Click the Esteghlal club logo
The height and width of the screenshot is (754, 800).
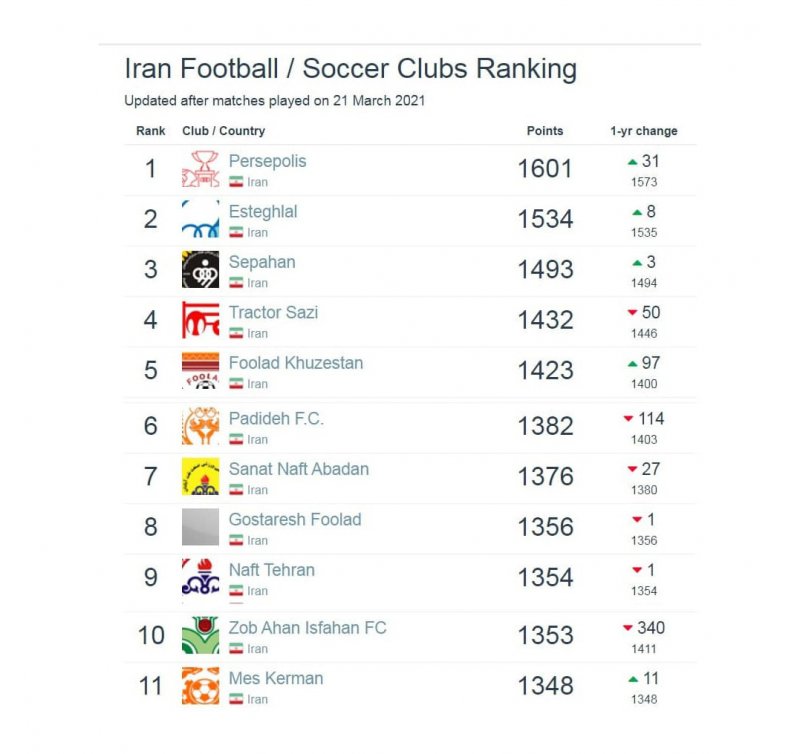[x=200, y=219]
